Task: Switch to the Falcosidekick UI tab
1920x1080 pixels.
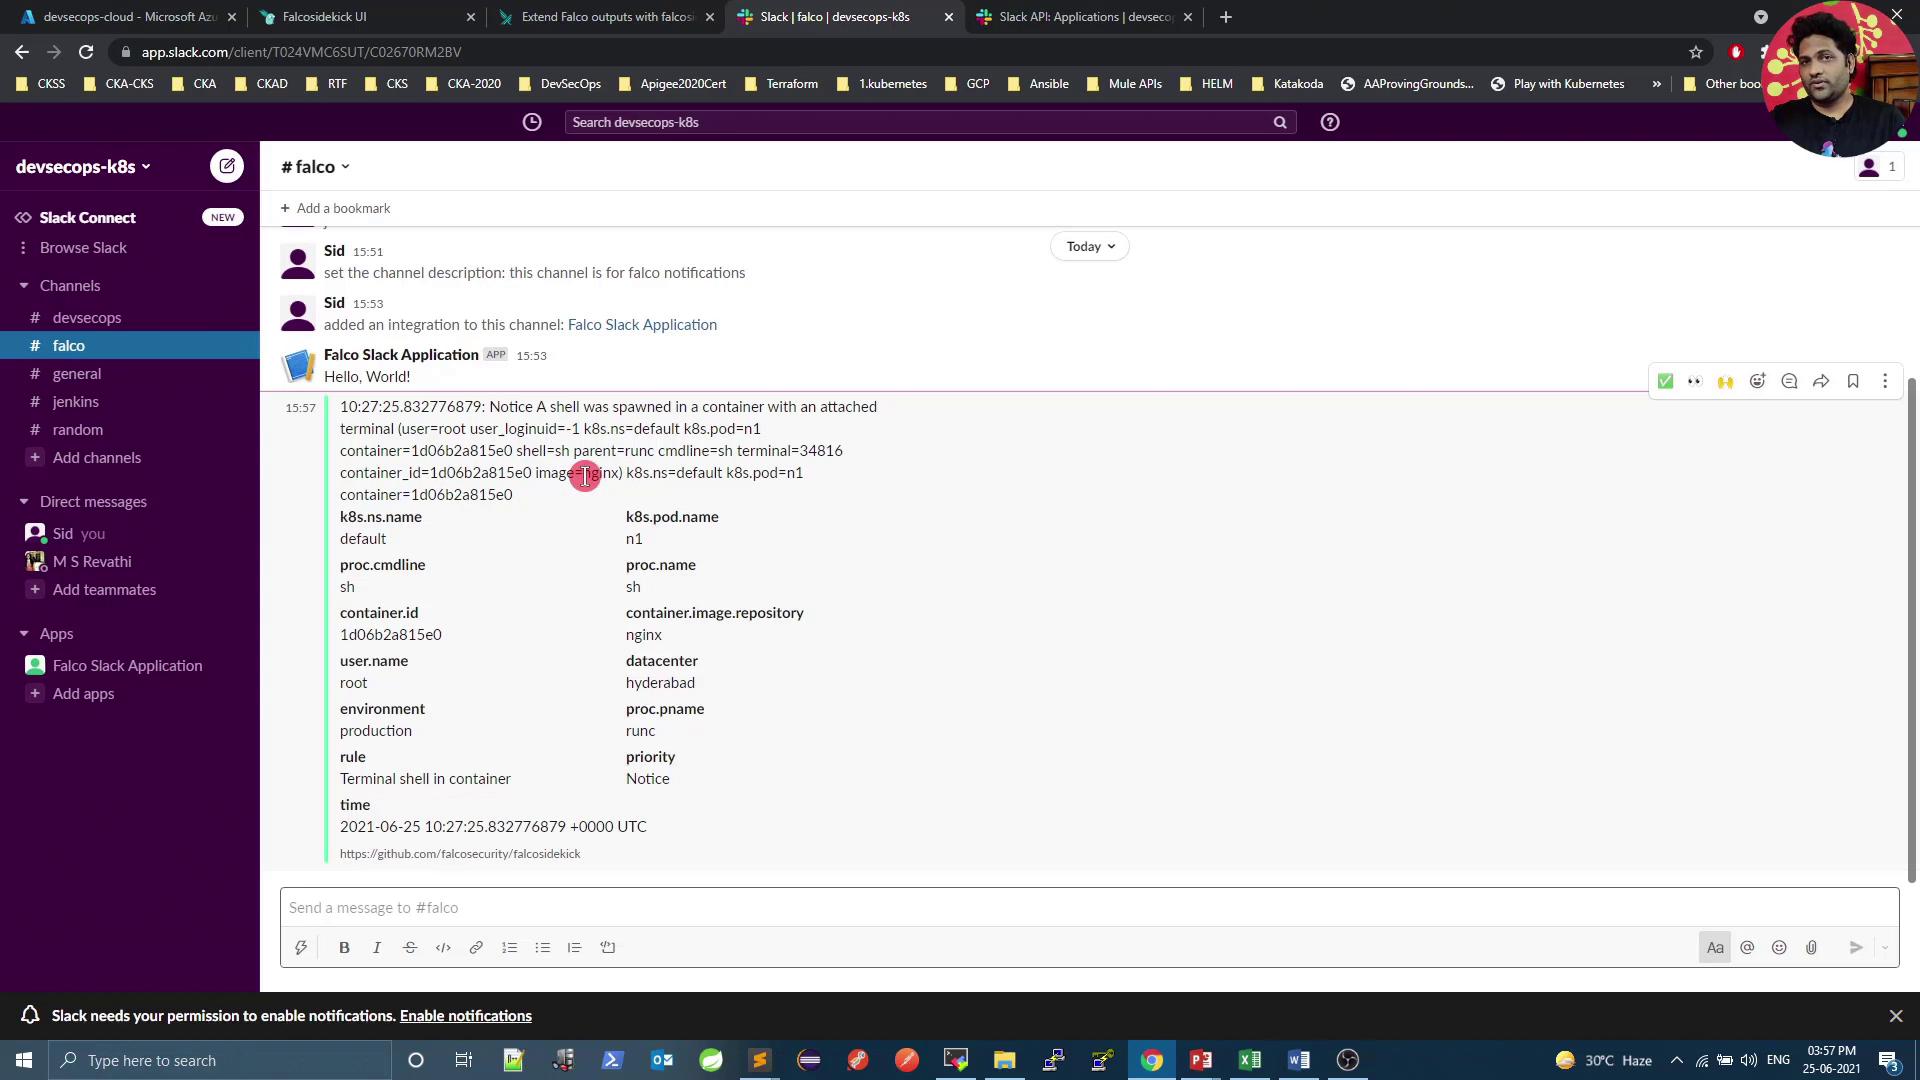Action: (325, 17)
